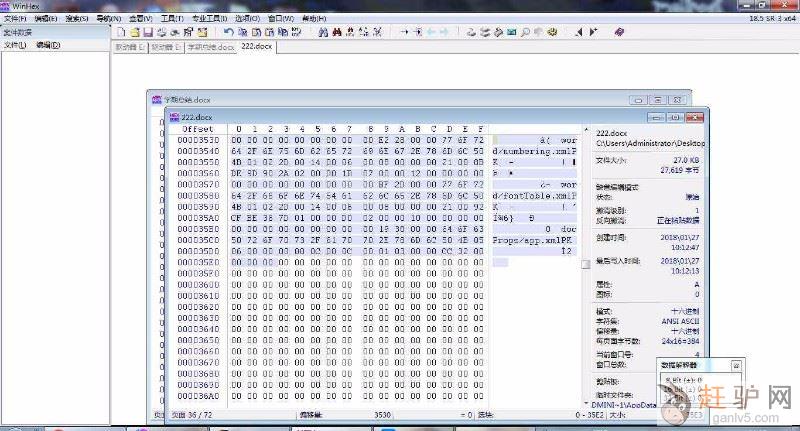Click the black left navigation arrow icon
The image size is (800, 431).
coord(578,33)
